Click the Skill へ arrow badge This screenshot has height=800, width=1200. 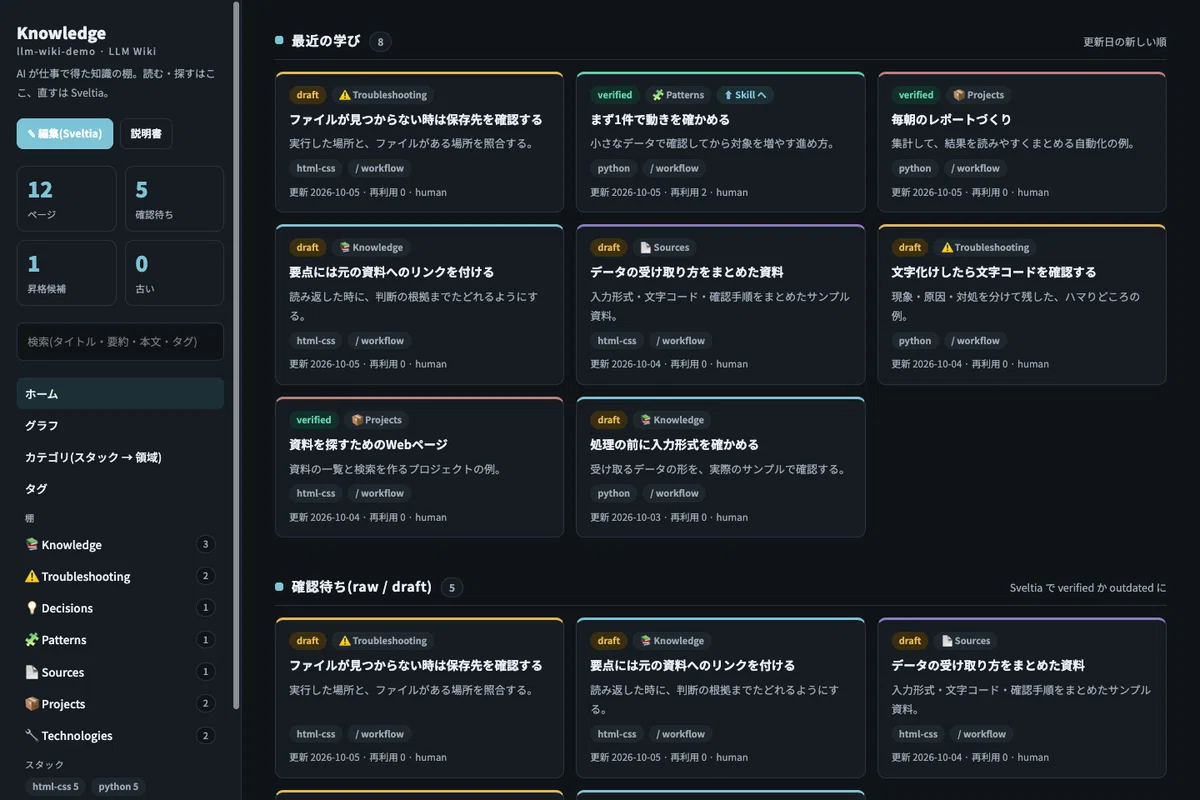coord(745,95)
